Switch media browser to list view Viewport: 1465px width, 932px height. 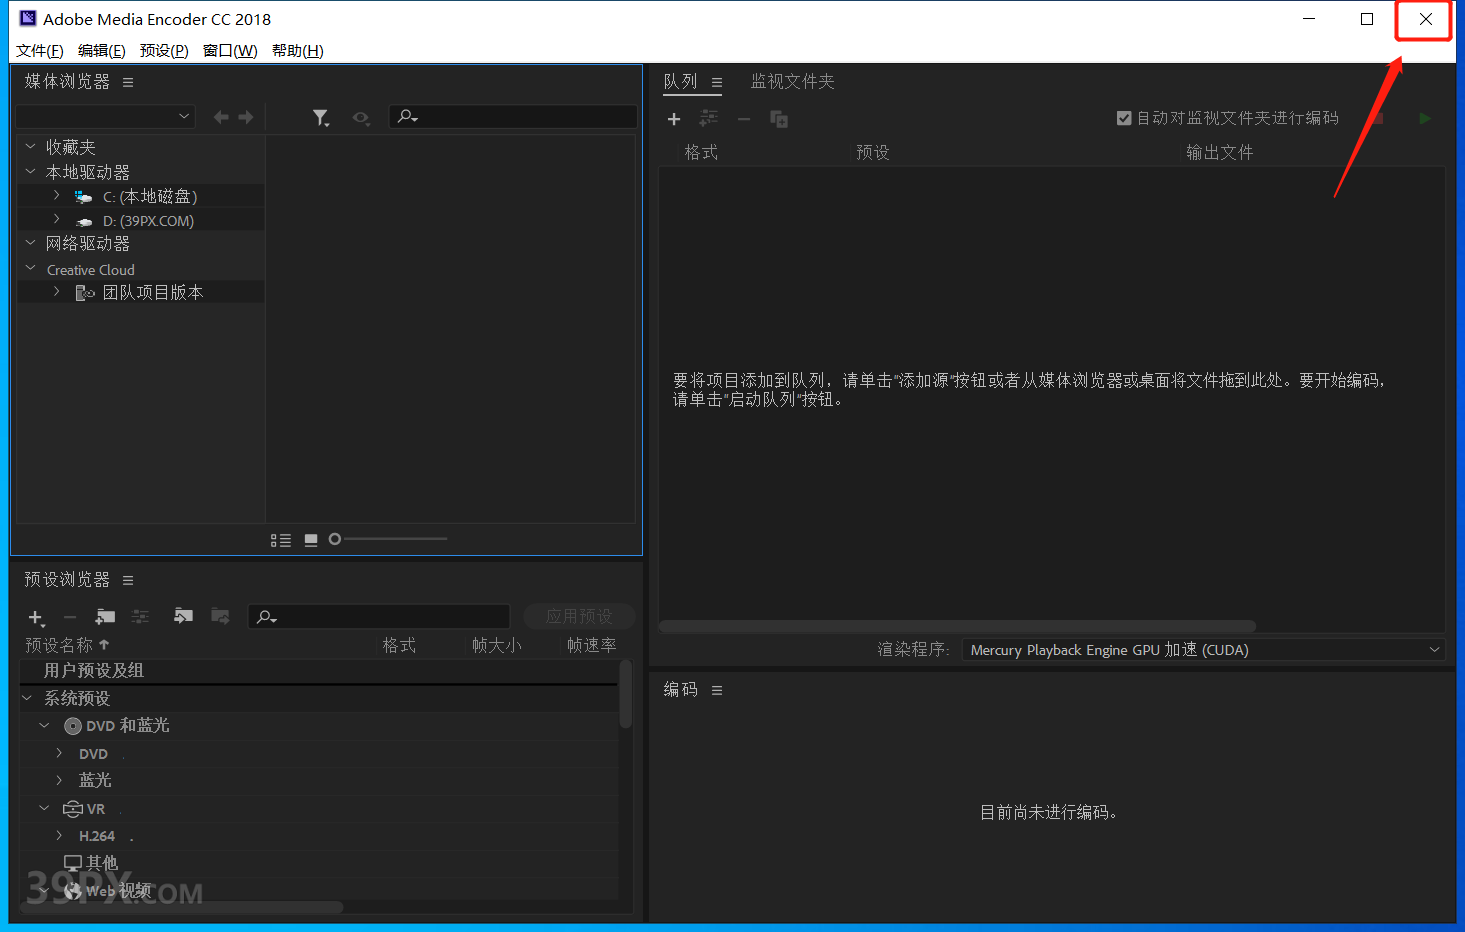281,540
